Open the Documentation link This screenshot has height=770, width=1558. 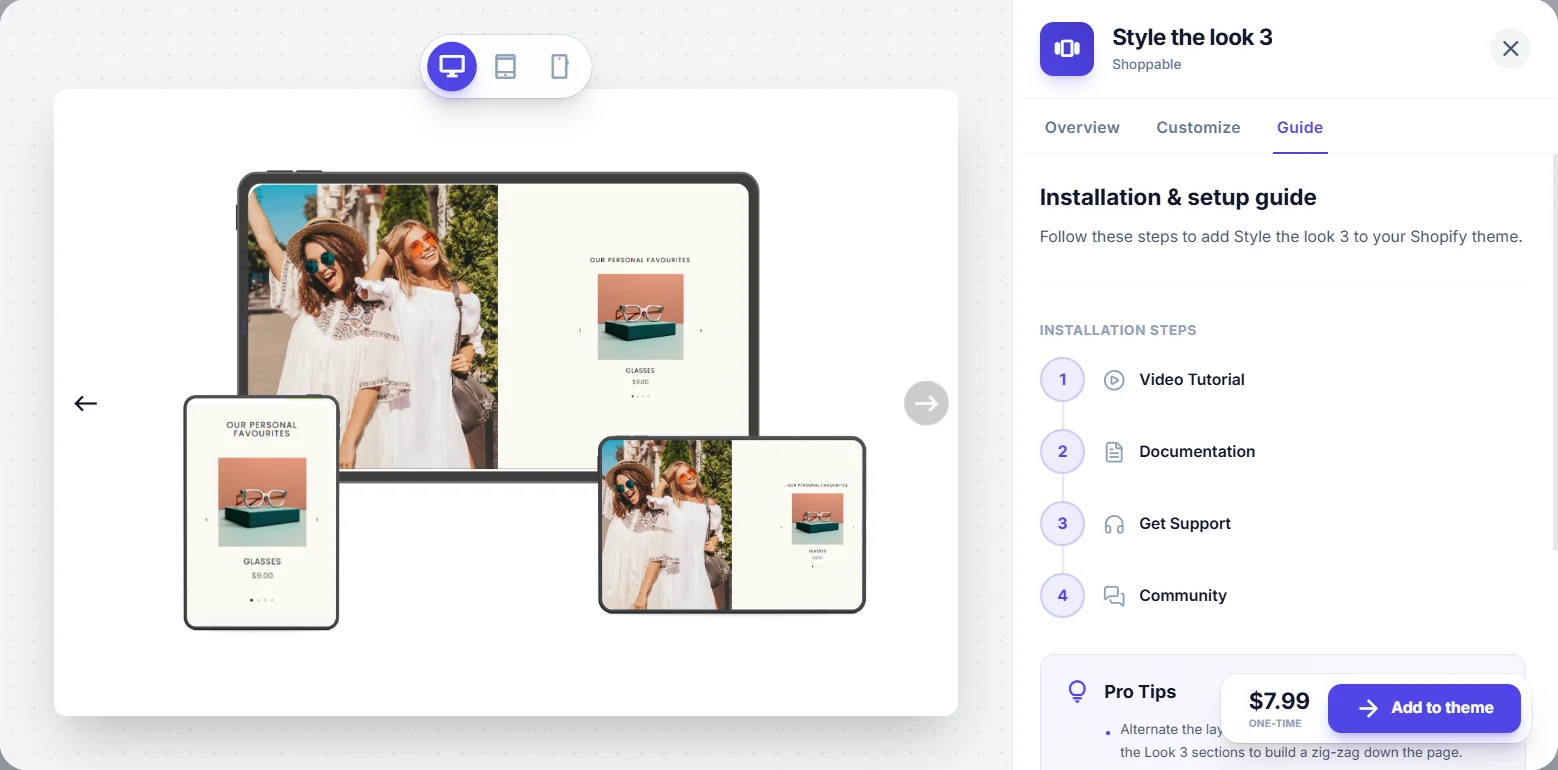1197,452
